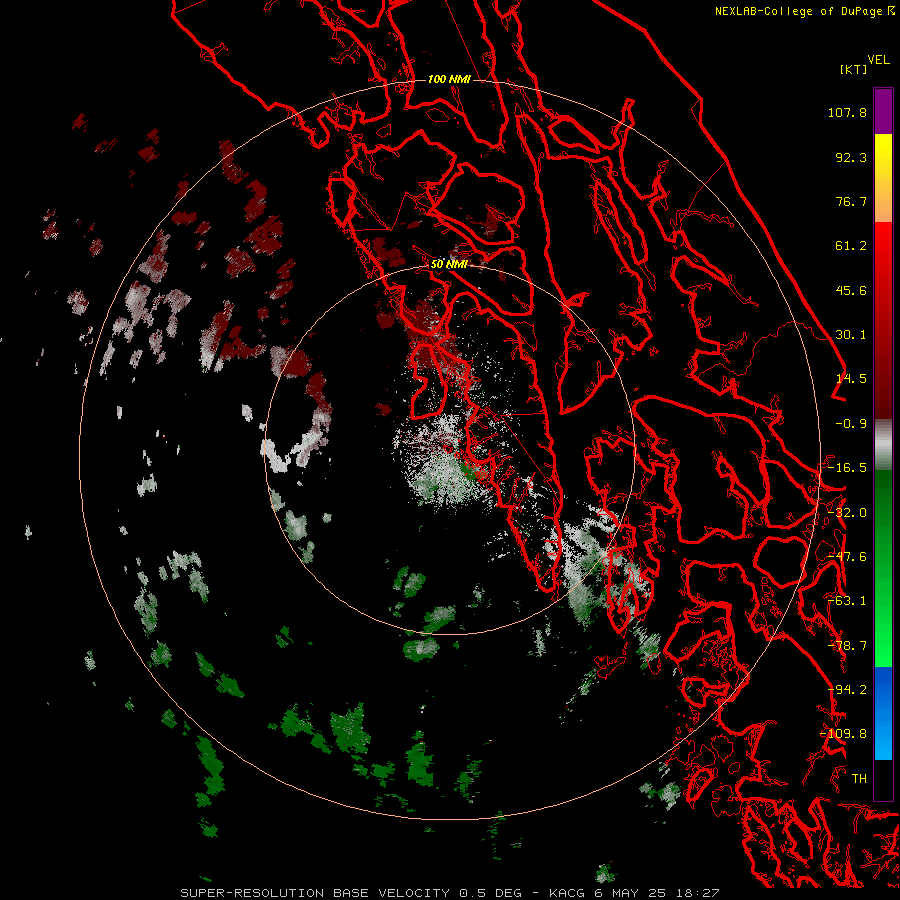The height and width of the screenshot is (900, 900).
Task: Click the -109.8 legend value
Action: tap(843, 734)
